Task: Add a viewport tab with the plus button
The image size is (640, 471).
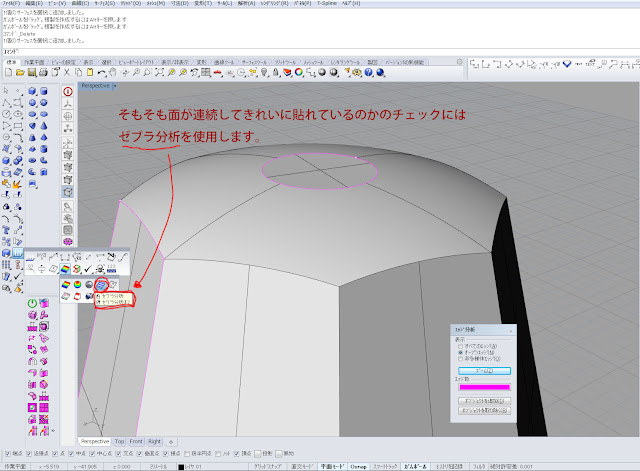Action: [171, 442]
